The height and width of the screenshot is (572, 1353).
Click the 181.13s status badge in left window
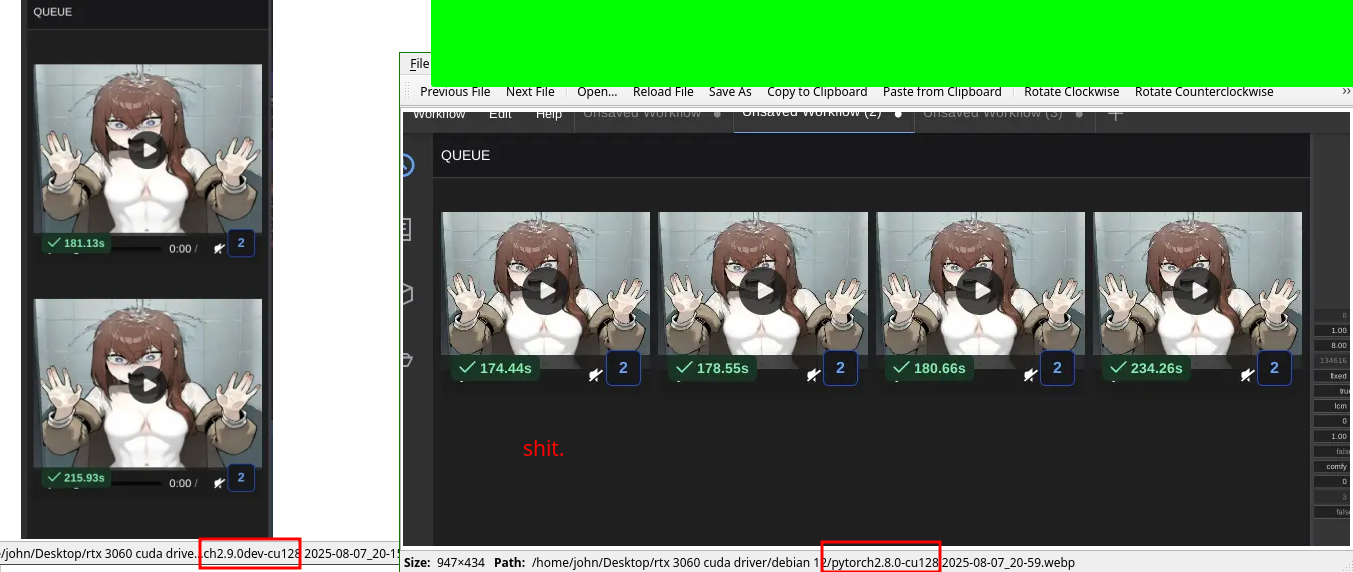click(76, 243)
